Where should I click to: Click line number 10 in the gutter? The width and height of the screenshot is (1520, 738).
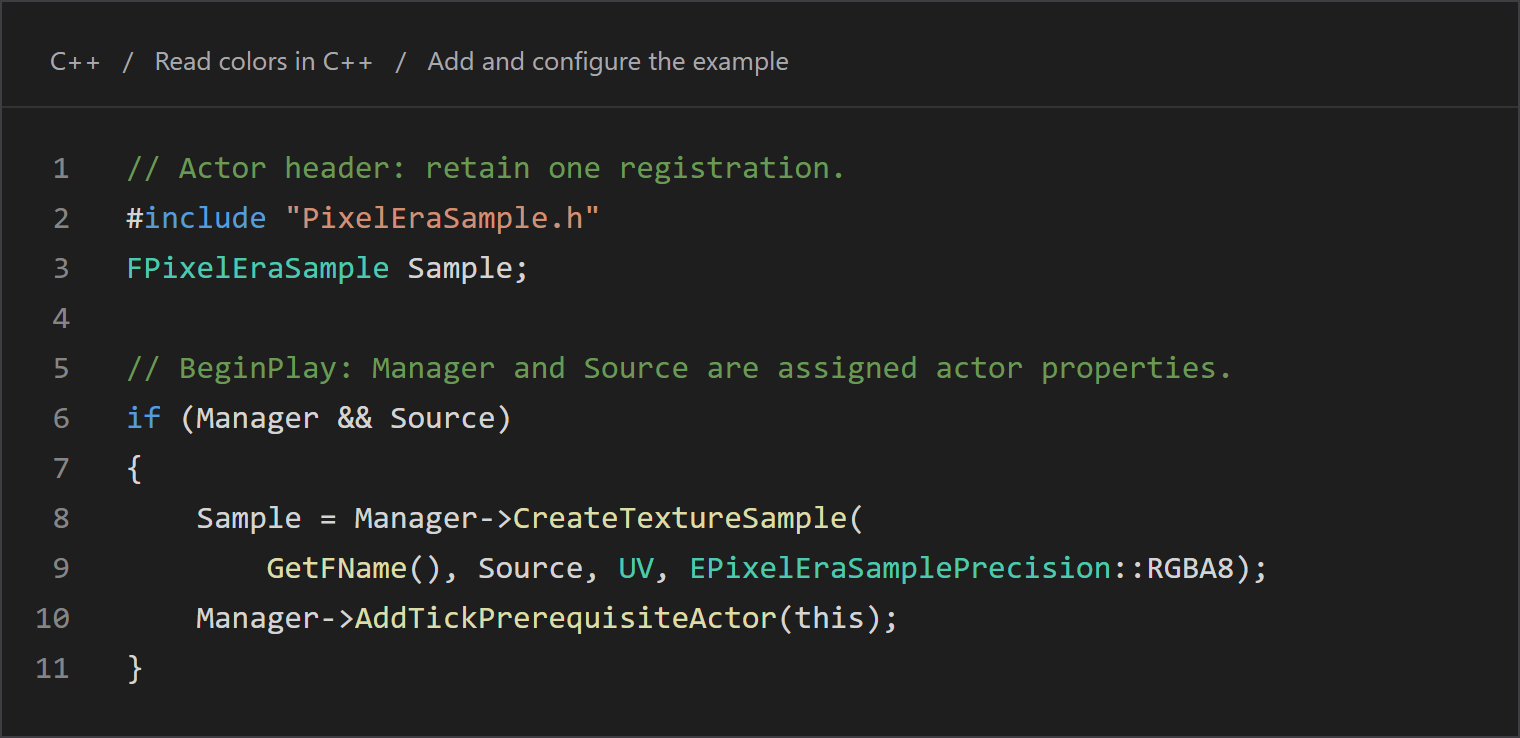coord(53,618)
